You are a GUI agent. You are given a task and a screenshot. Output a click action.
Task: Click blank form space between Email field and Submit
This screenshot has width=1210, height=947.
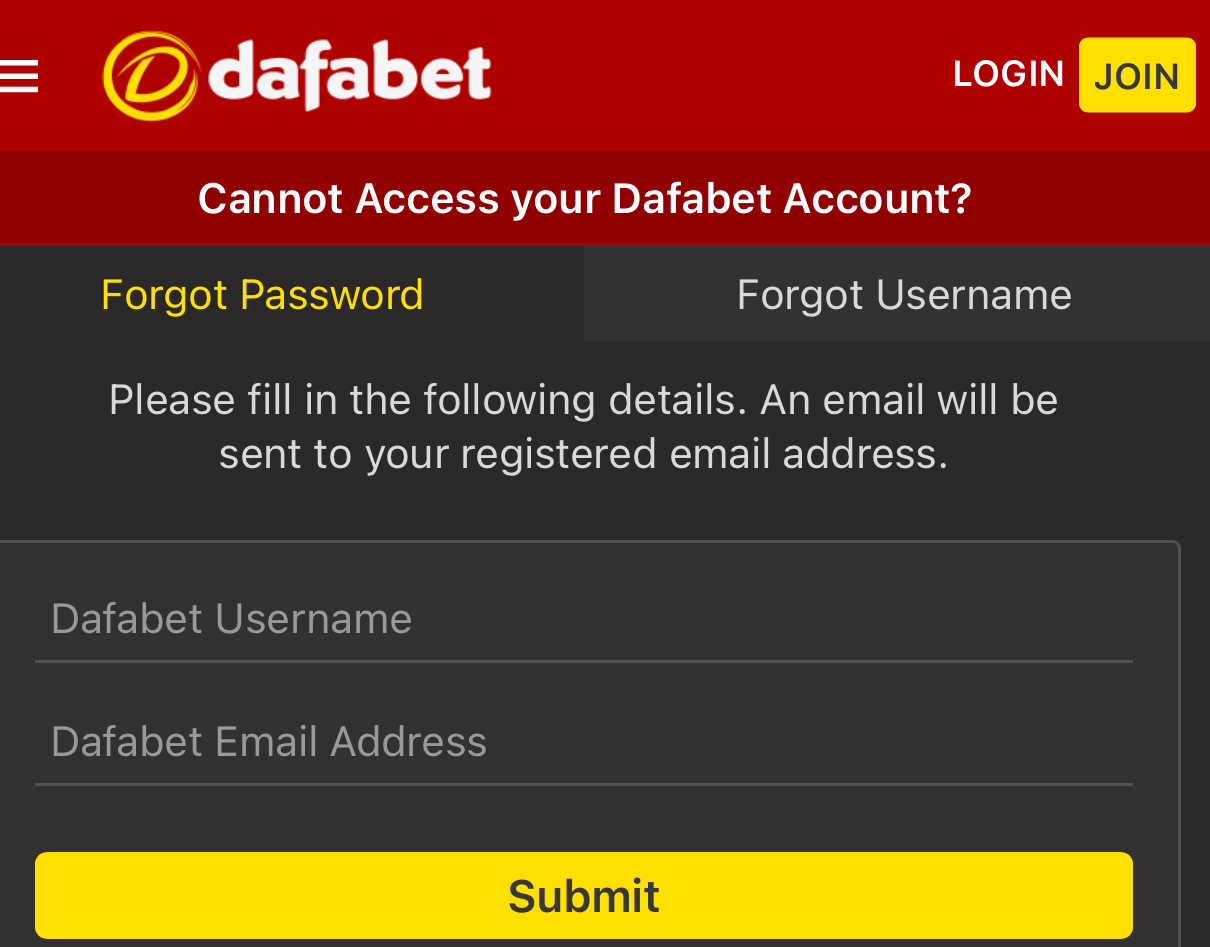click(584, 819)
